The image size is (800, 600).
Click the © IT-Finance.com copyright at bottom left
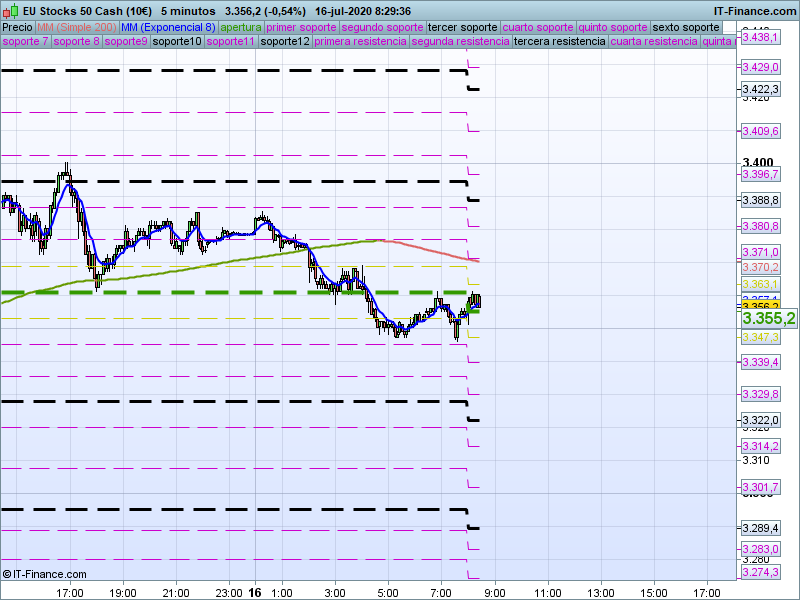tap(45, 574)
